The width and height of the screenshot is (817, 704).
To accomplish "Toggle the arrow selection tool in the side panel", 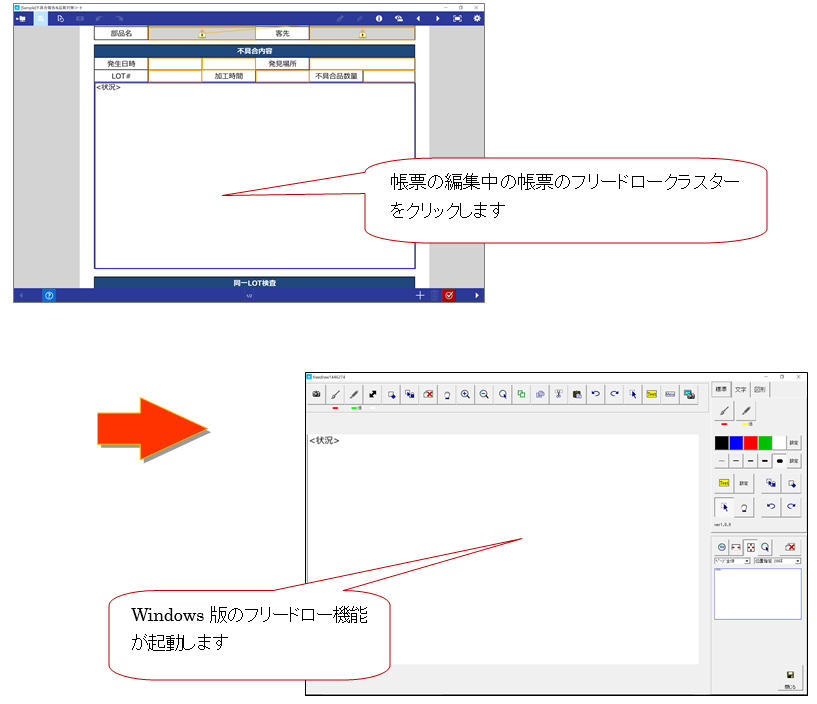I will [725, 507].
